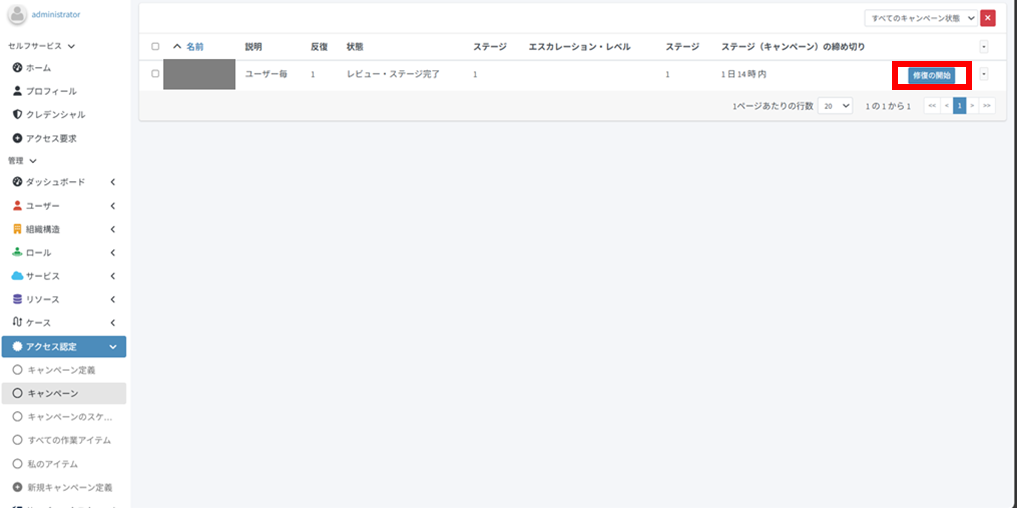Select page 1 in pagination

[x=959, y=106]
